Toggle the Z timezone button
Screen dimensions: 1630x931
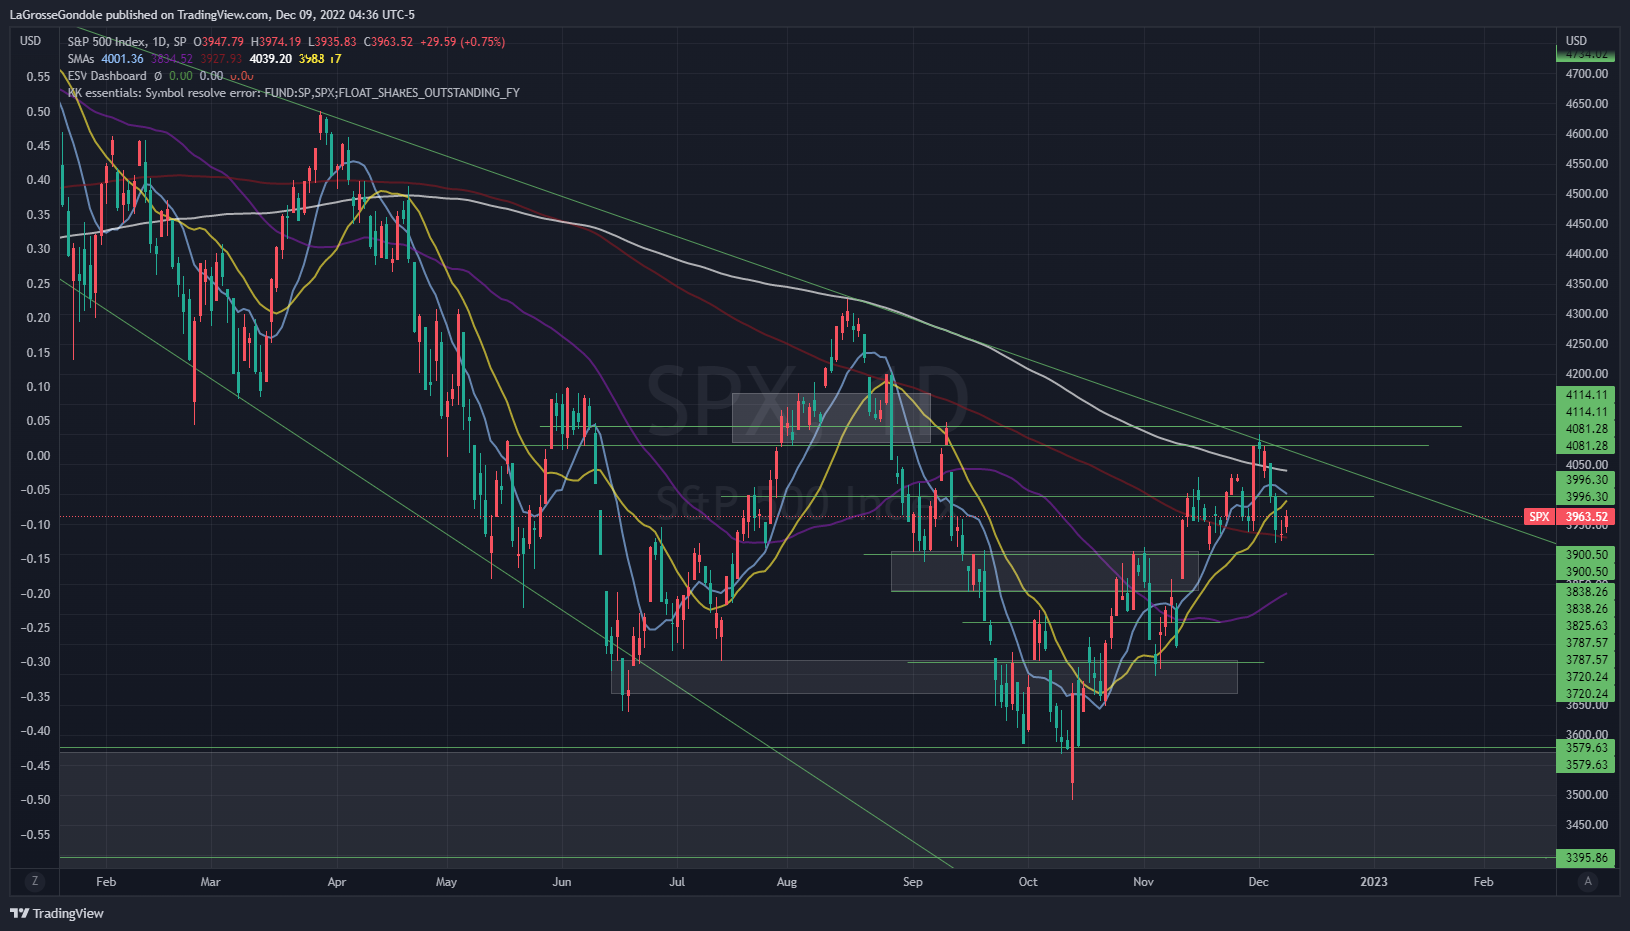click(x=35, y=881)
